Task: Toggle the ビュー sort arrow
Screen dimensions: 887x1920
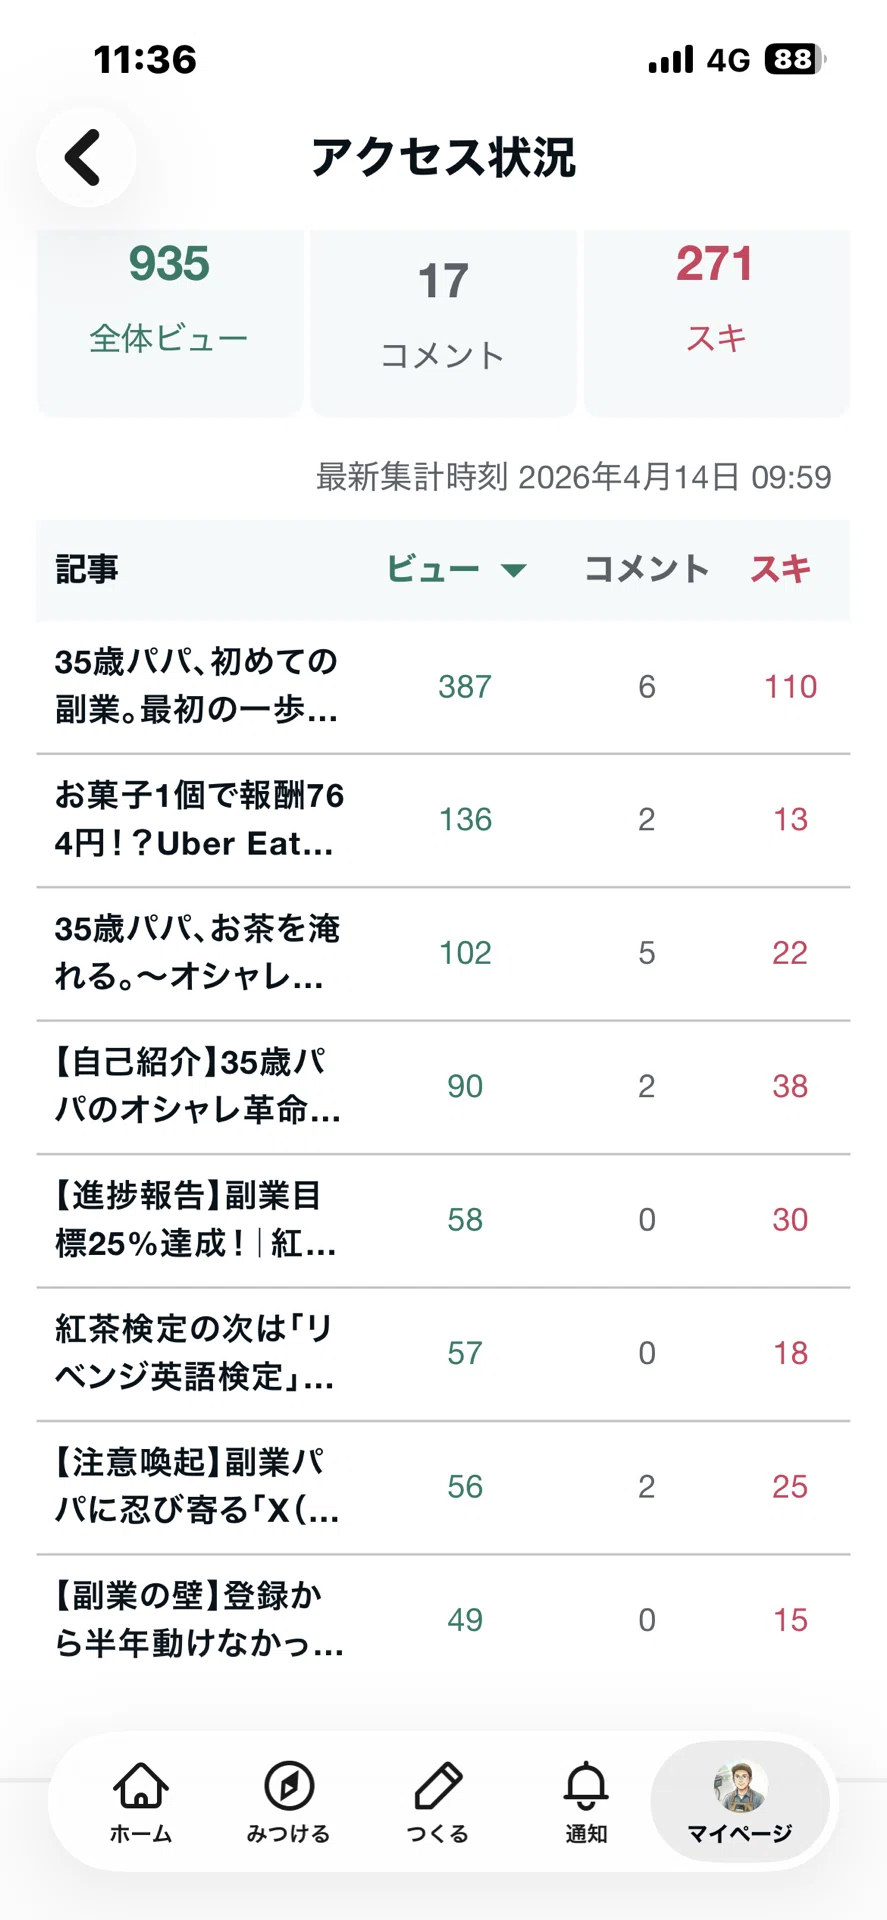Action: tap(513, 570)
